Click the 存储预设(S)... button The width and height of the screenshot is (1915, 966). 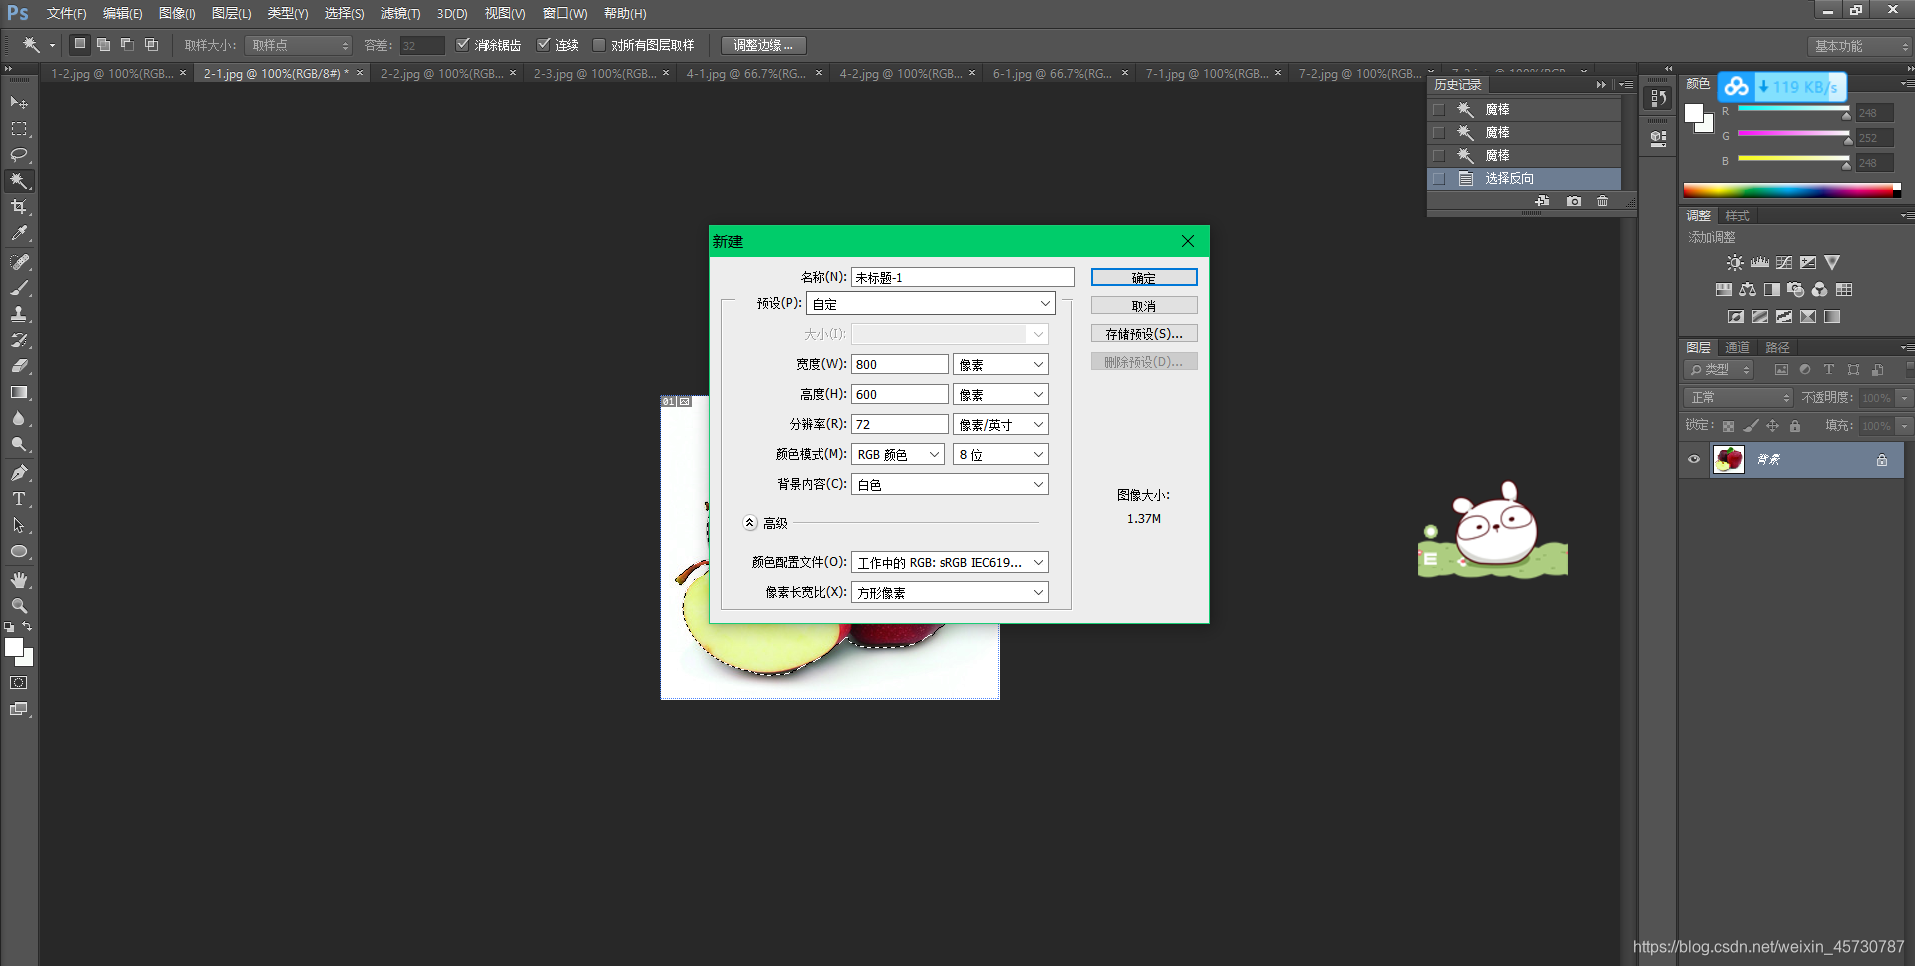1144,334
